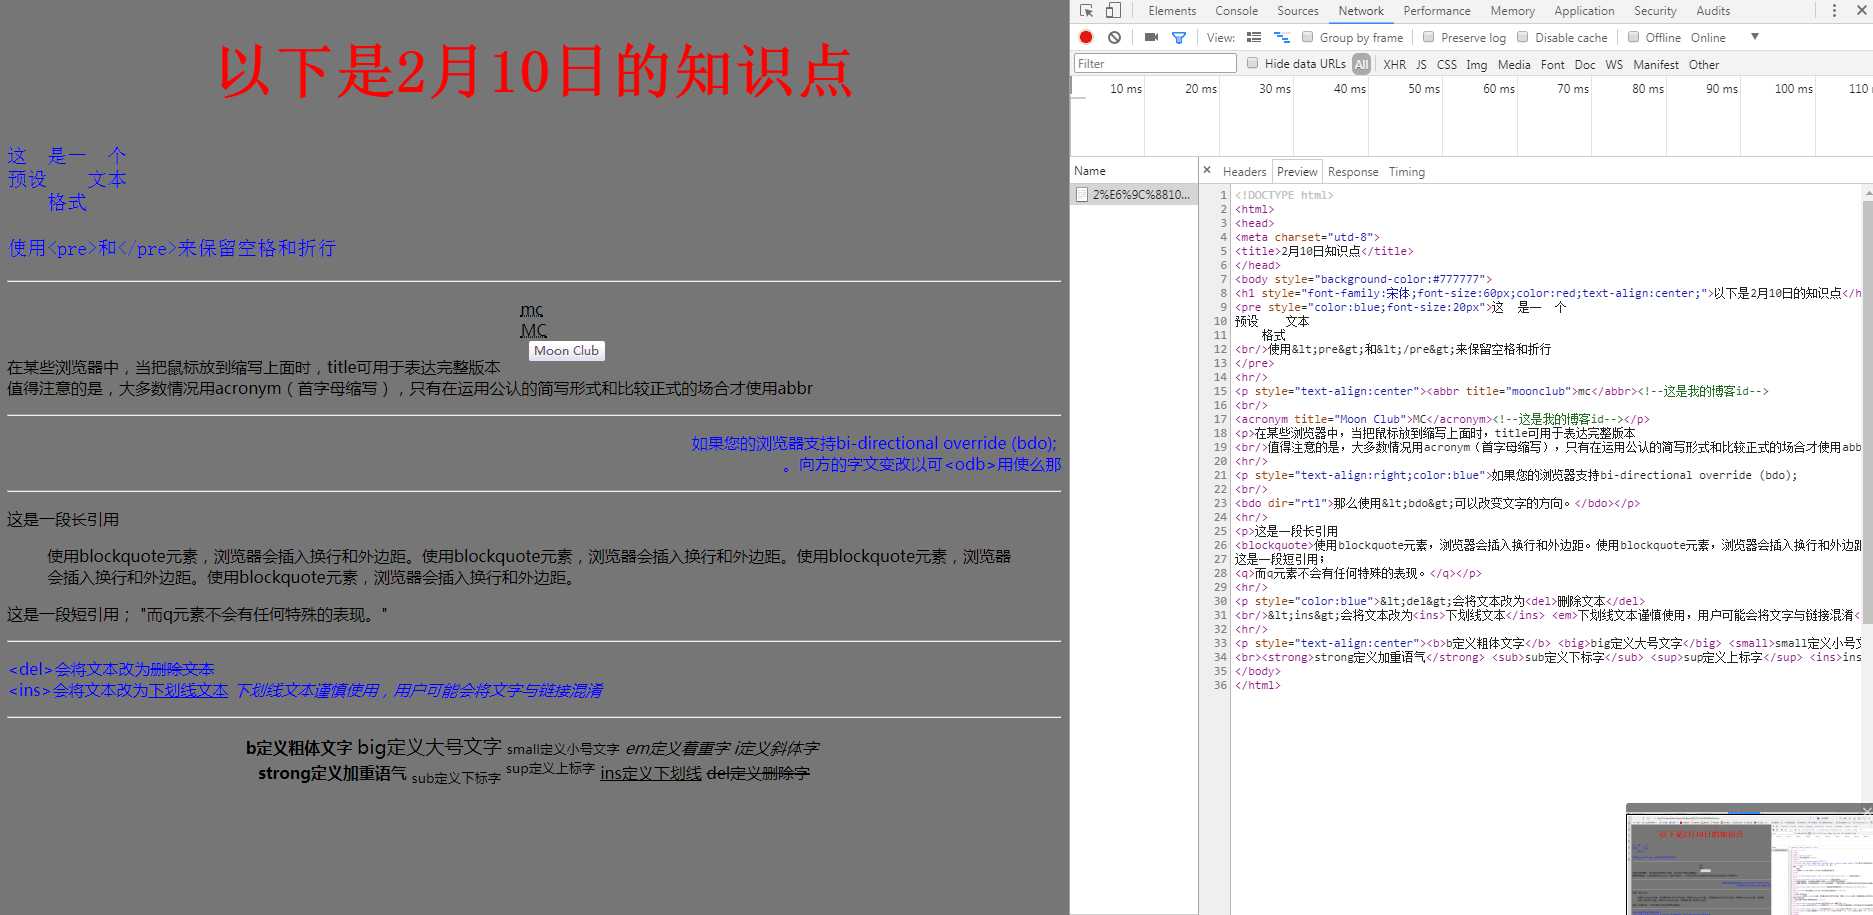Select the 2%E6%9C%8810... request row
1873x915 pixels.
coord(1134,194)
